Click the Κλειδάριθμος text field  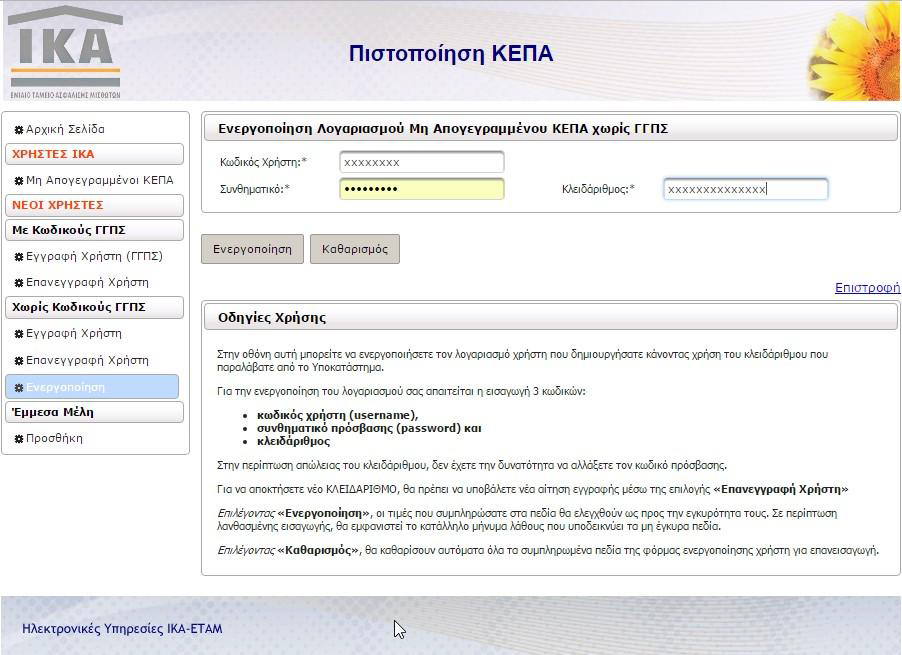(745, 189)
